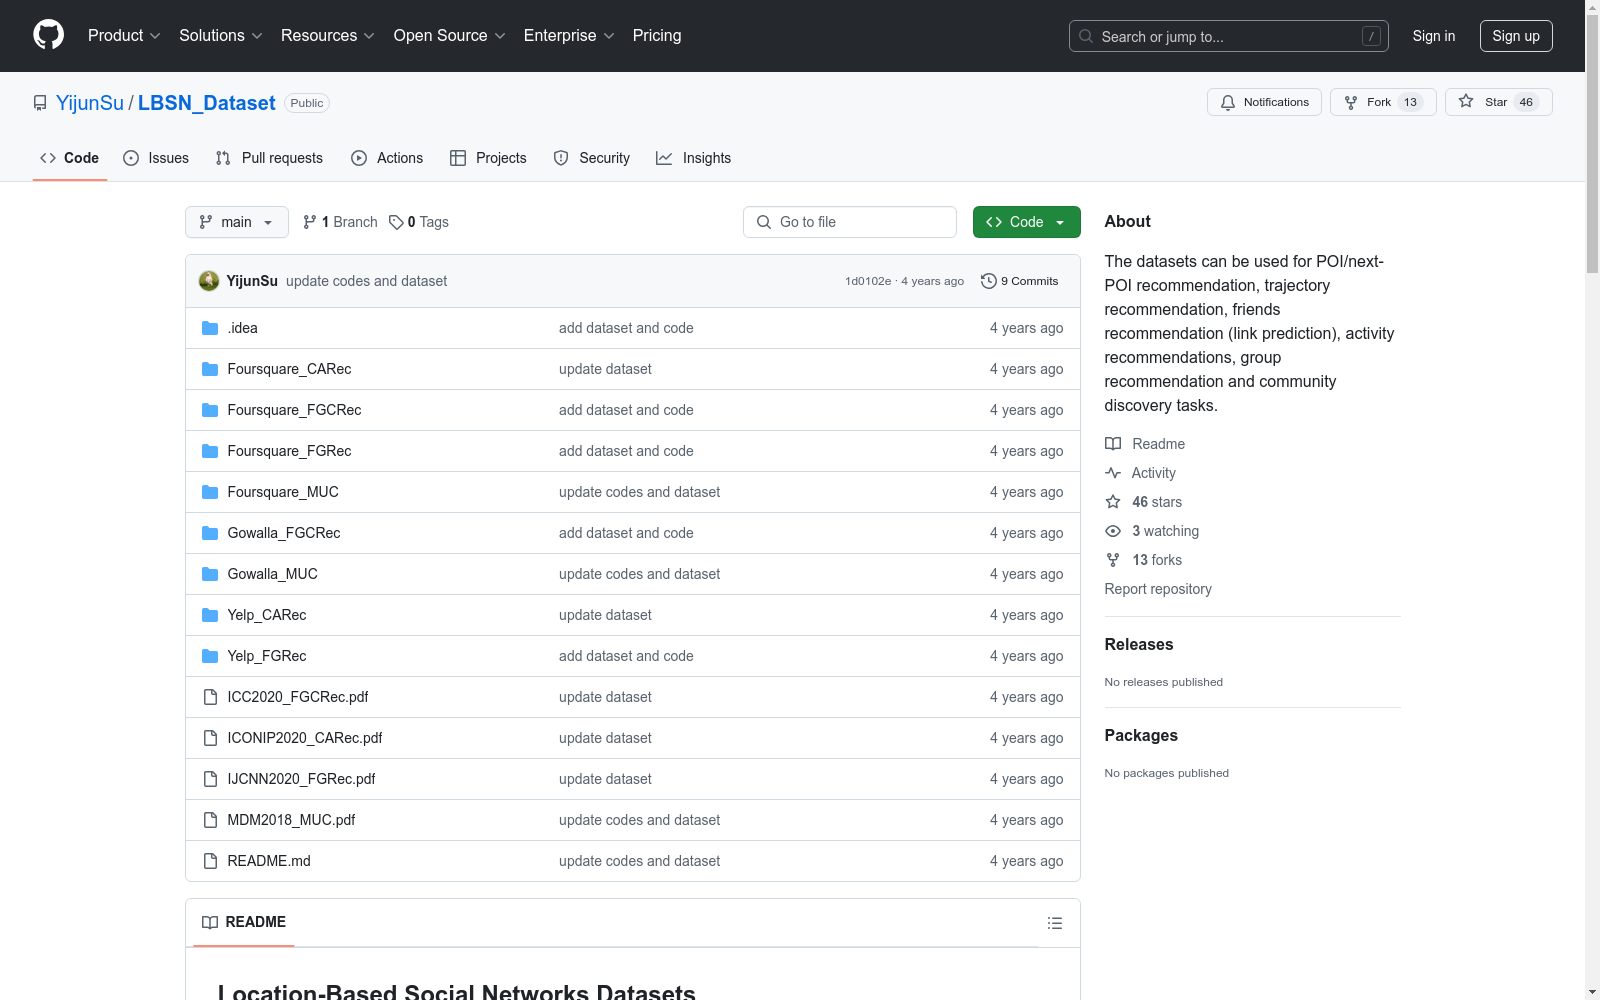This screenshot has width=1600, height=1000.
Task: Open the Packages section heading link
Action: (1141, 736)
